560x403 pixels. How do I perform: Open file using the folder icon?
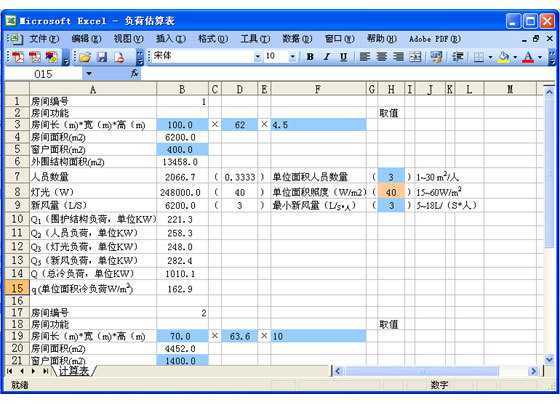pyautogui.click(x=85, y=57)
